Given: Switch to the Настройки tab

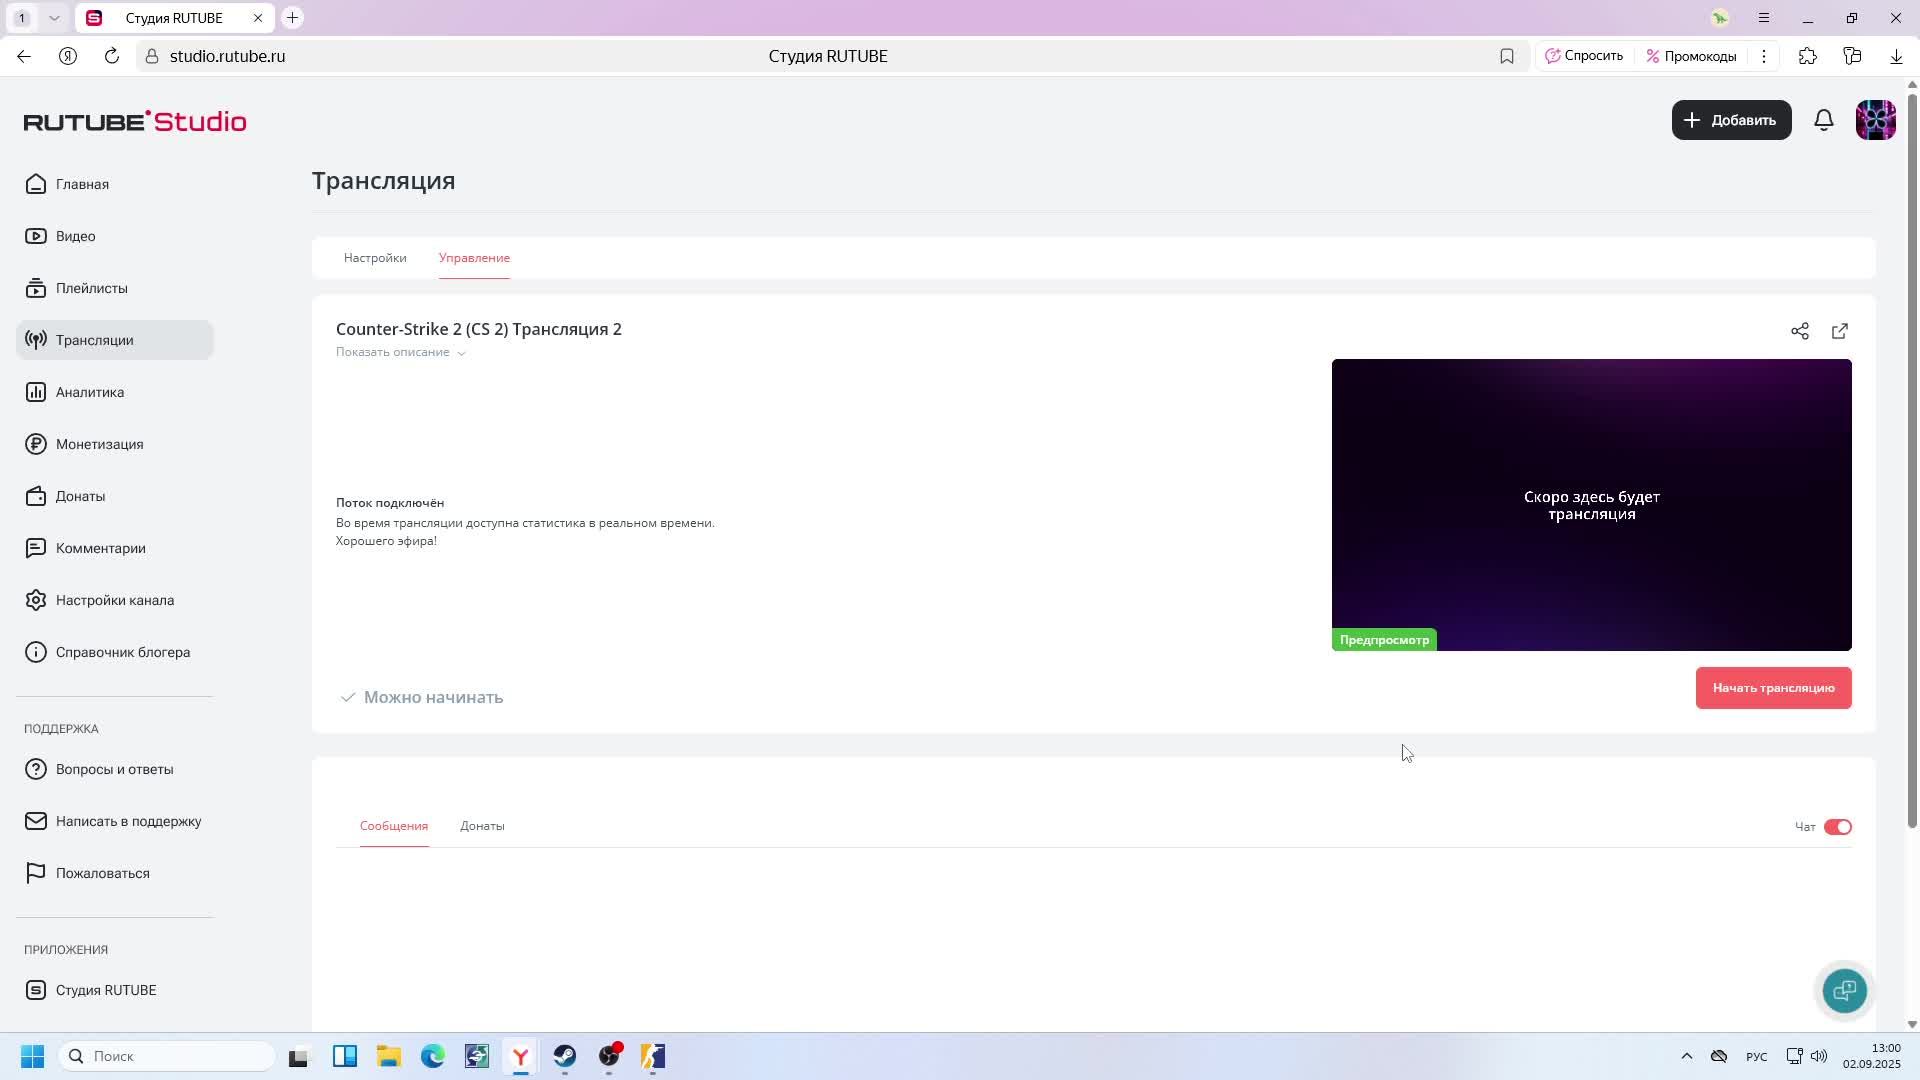Looking at the screenshot, I should (x=375, y=258).
